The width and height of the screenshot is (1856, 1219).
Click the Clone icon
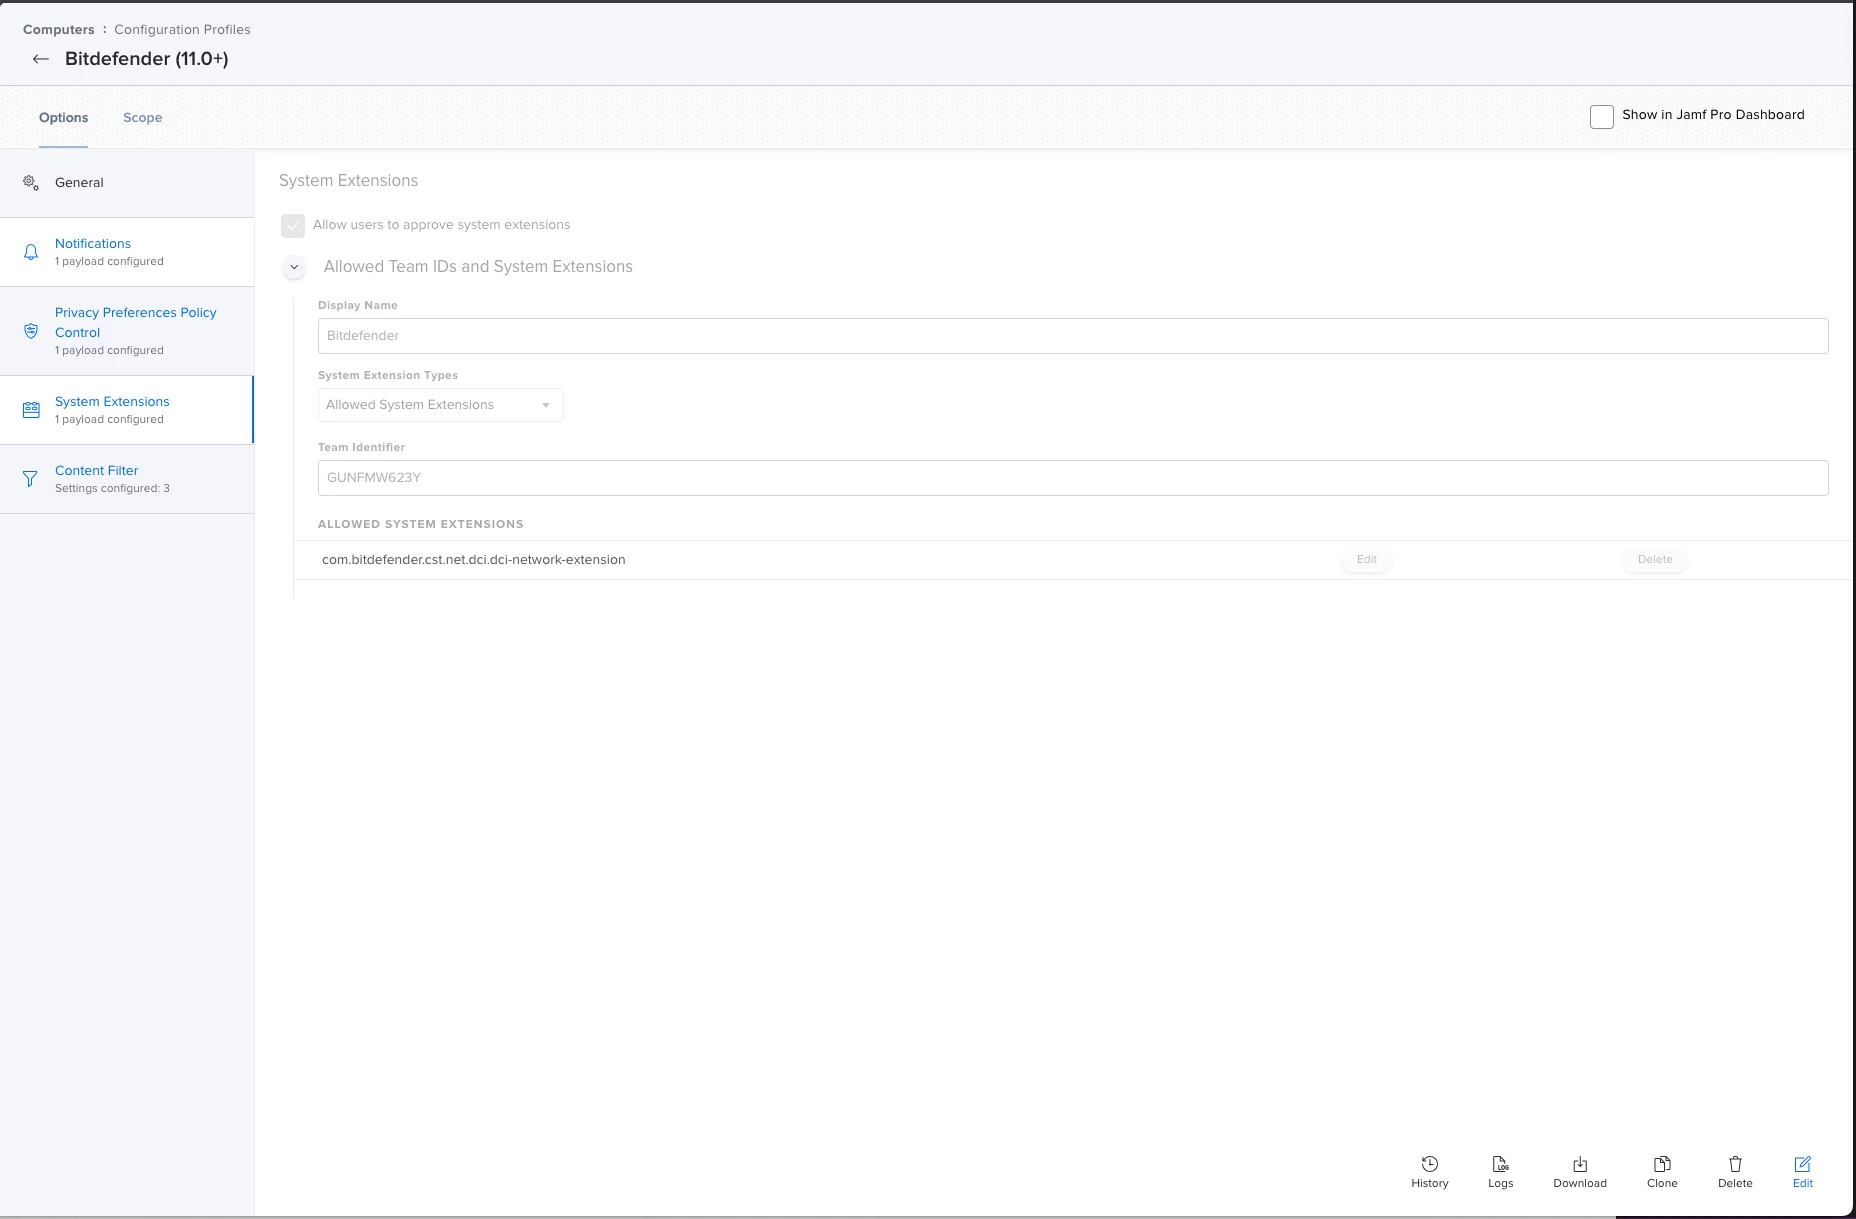coord(1662,1164)
